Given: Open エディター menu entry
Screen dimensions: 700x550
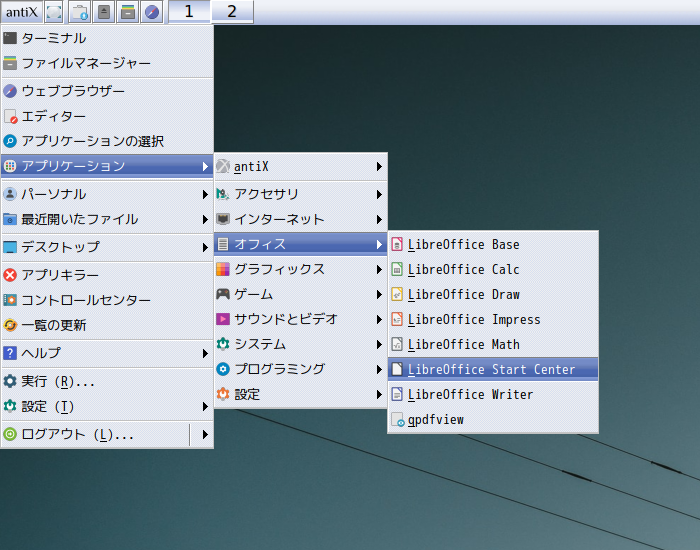Looking at the screenshot, I should [x=107, y=117].
